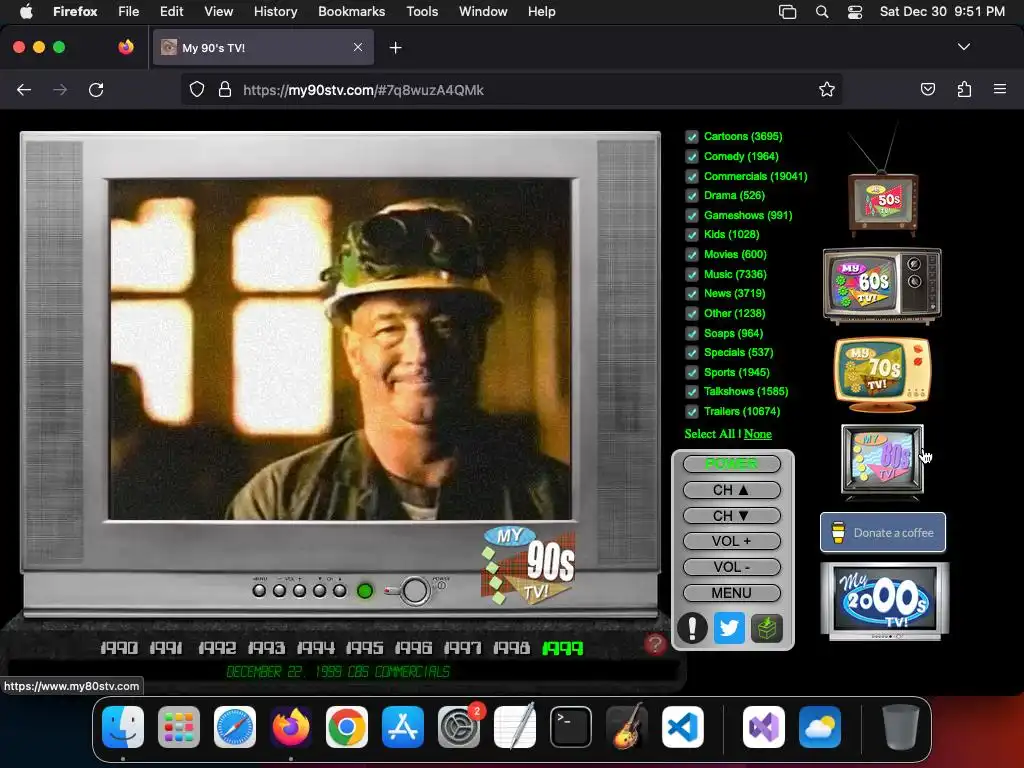
Task: Open Launchpad from the dock
Action: coord(179,727)
